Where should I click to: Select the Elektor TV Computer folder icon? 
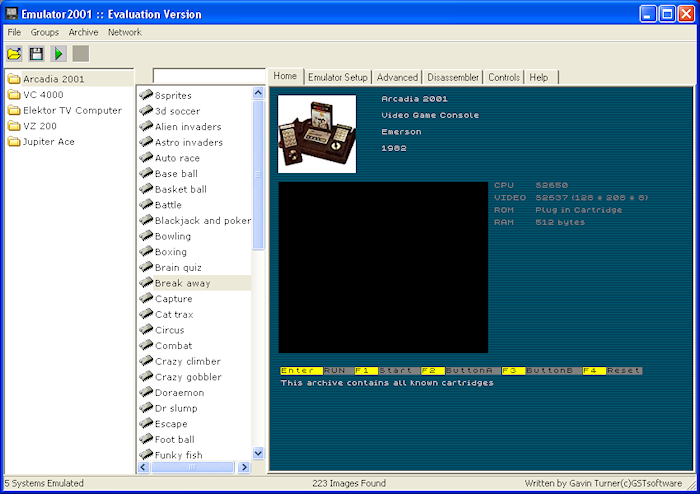14,110
